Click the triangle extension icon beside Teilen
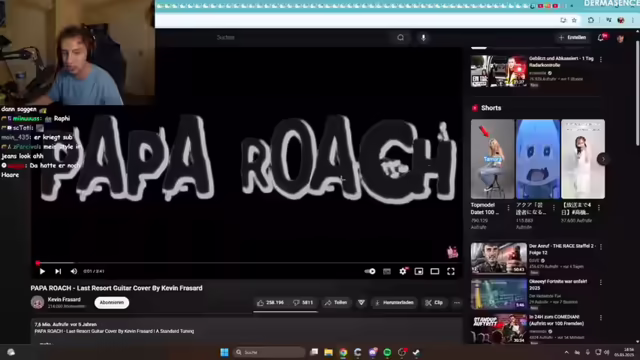This screenshot has width=640, height=360. (361, 303)
